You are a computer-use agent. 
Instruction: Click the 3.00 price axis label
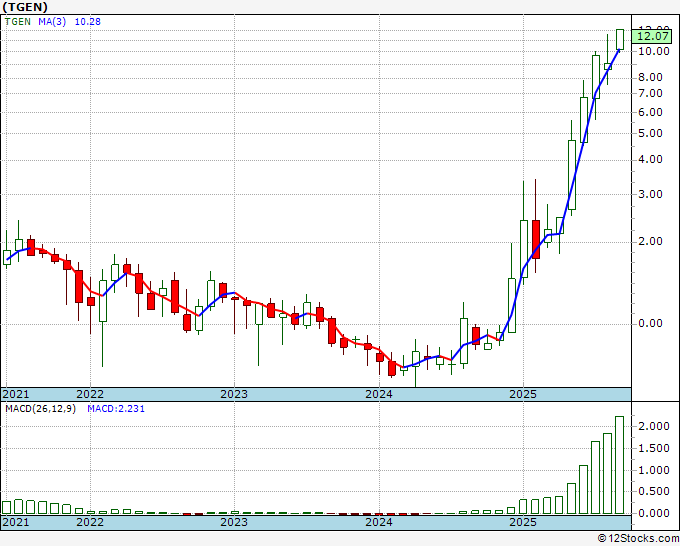coord(651,194)
